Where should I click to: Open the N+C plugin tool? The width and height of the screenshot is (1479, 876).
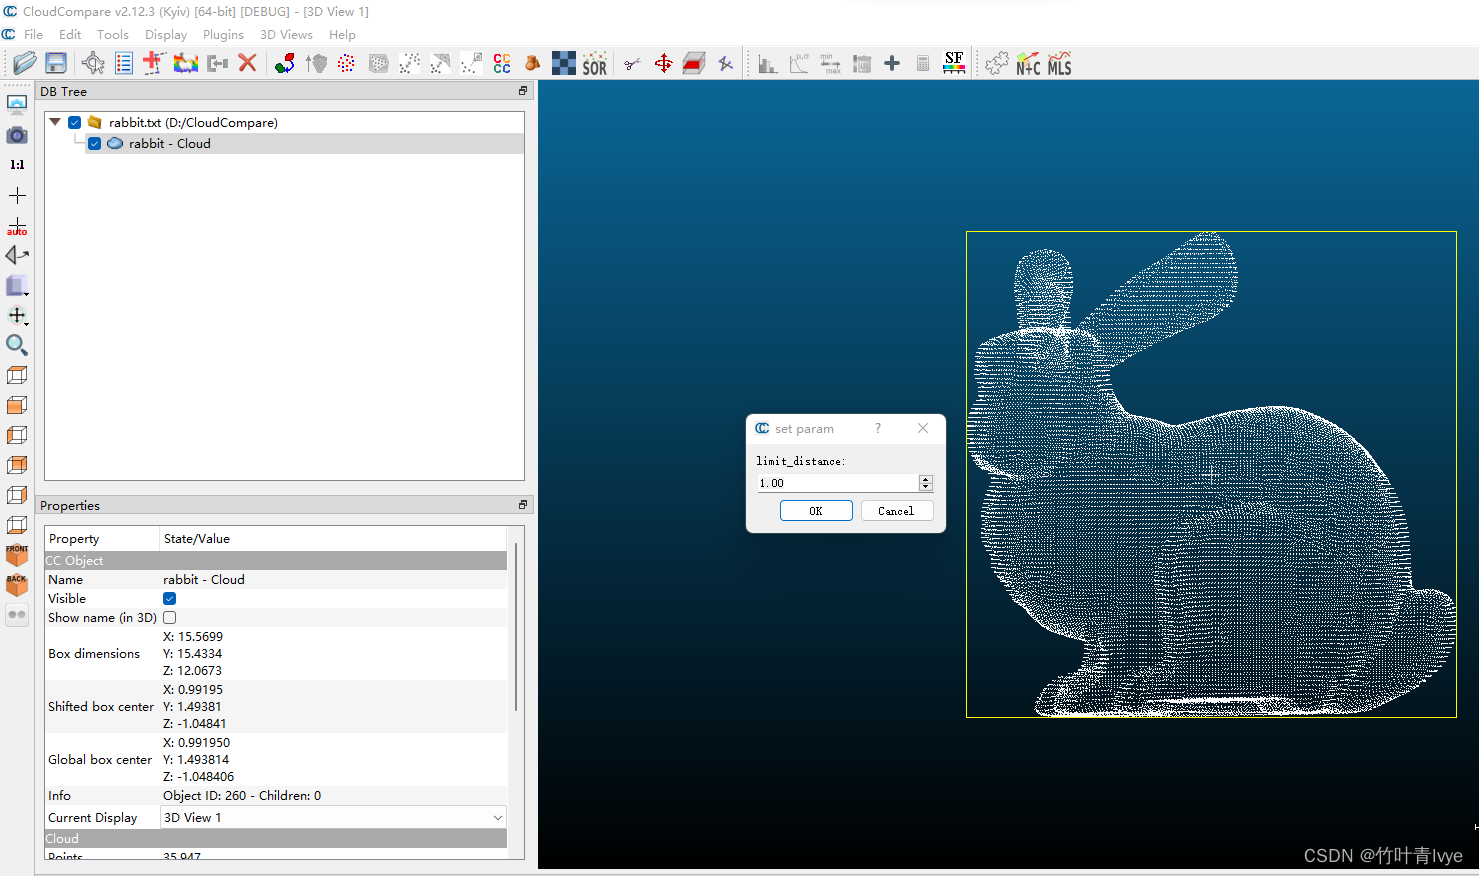[x=1028, y=64]
